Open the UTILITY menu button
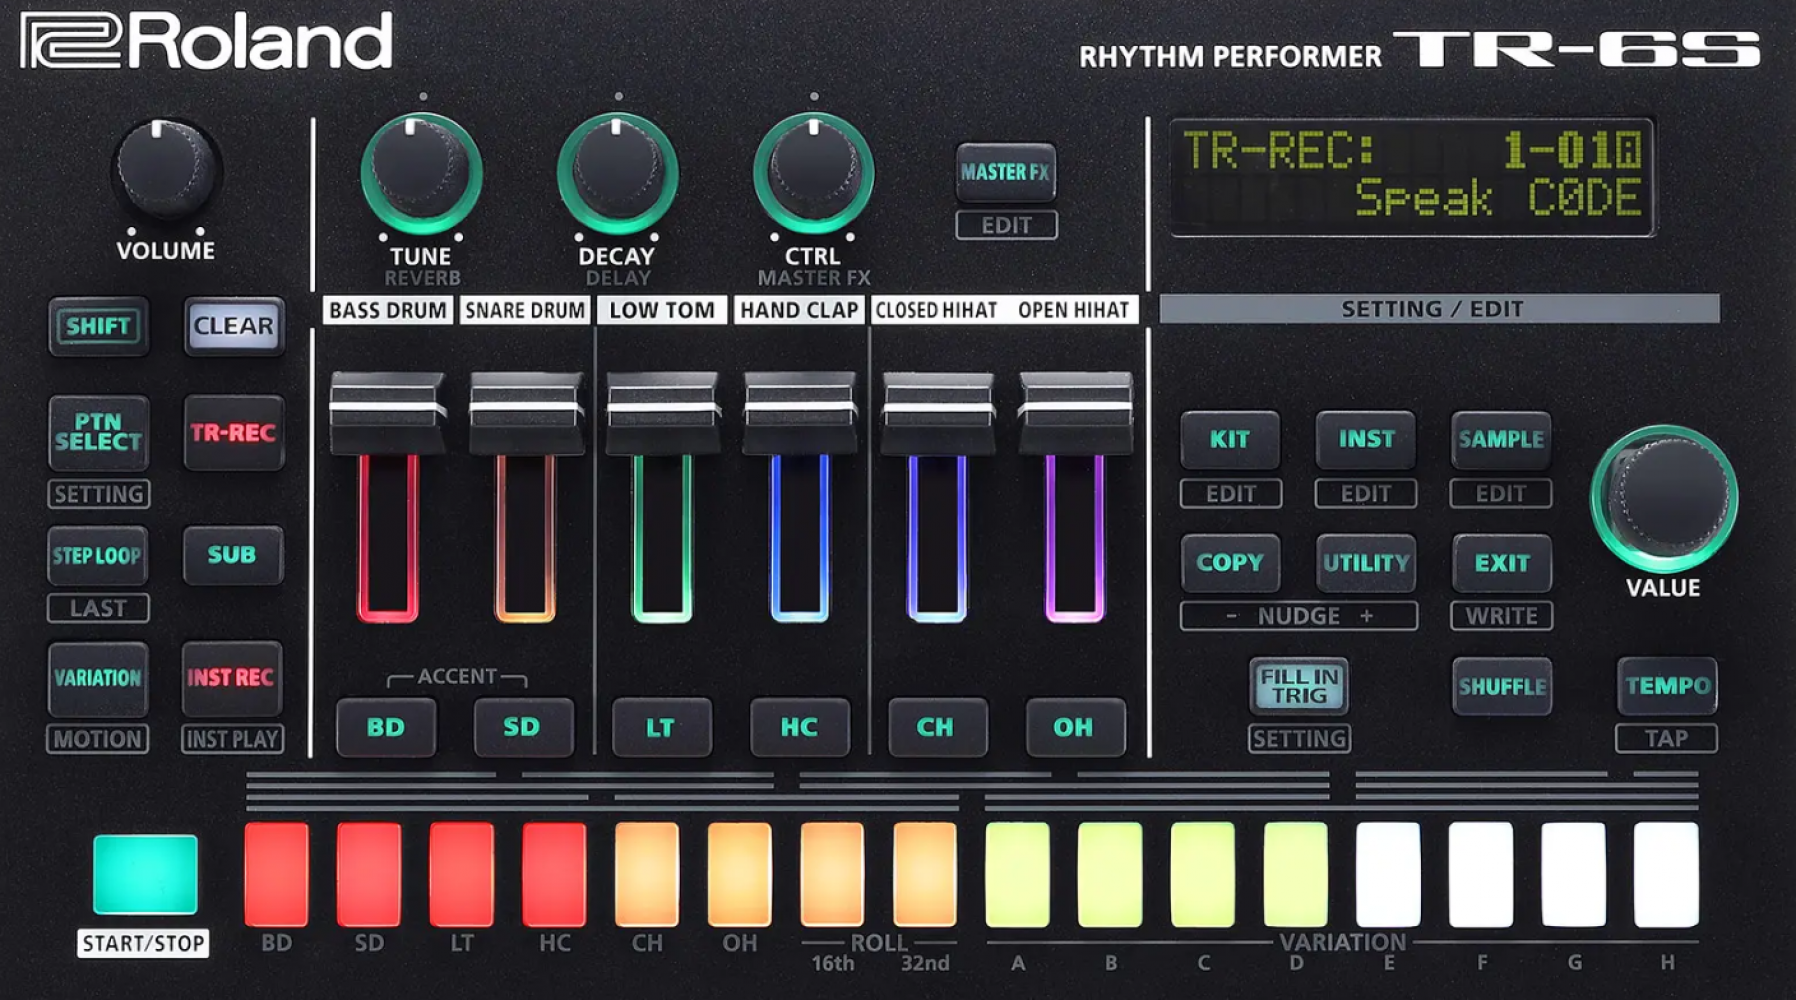 point(1365,563)
